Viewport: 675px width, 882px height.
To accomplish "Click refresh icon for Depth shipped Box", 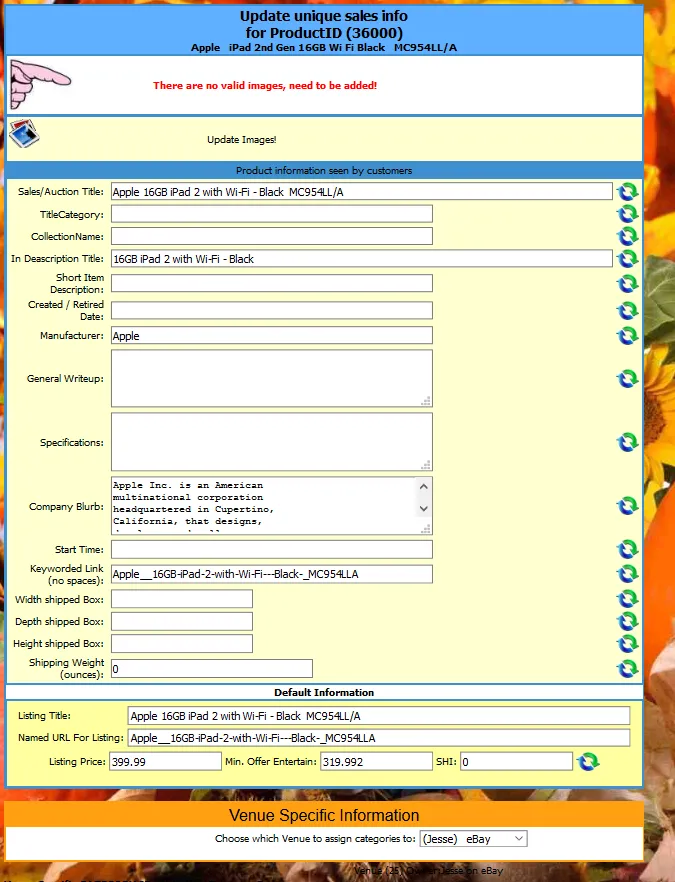I will pos(627,621).
